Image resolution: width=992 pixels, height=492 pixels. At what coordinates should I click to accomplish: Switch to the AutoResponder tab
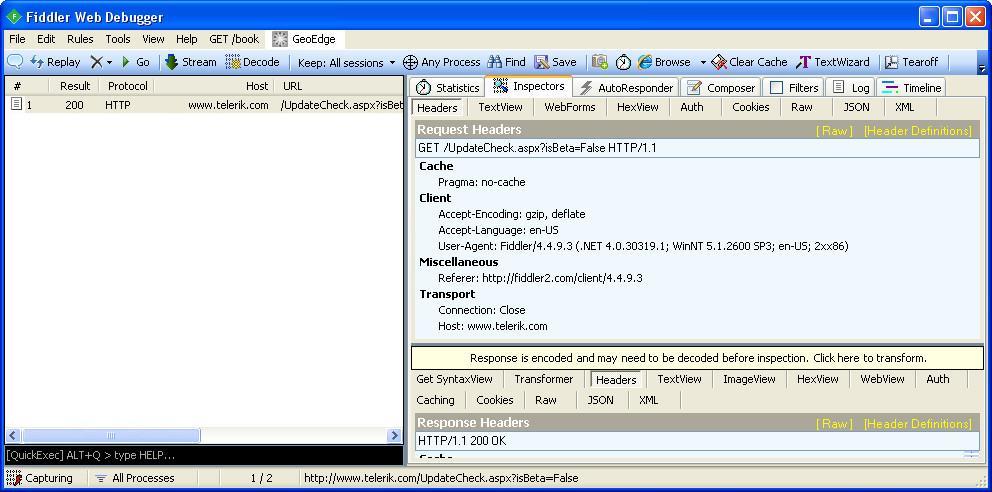626,88
